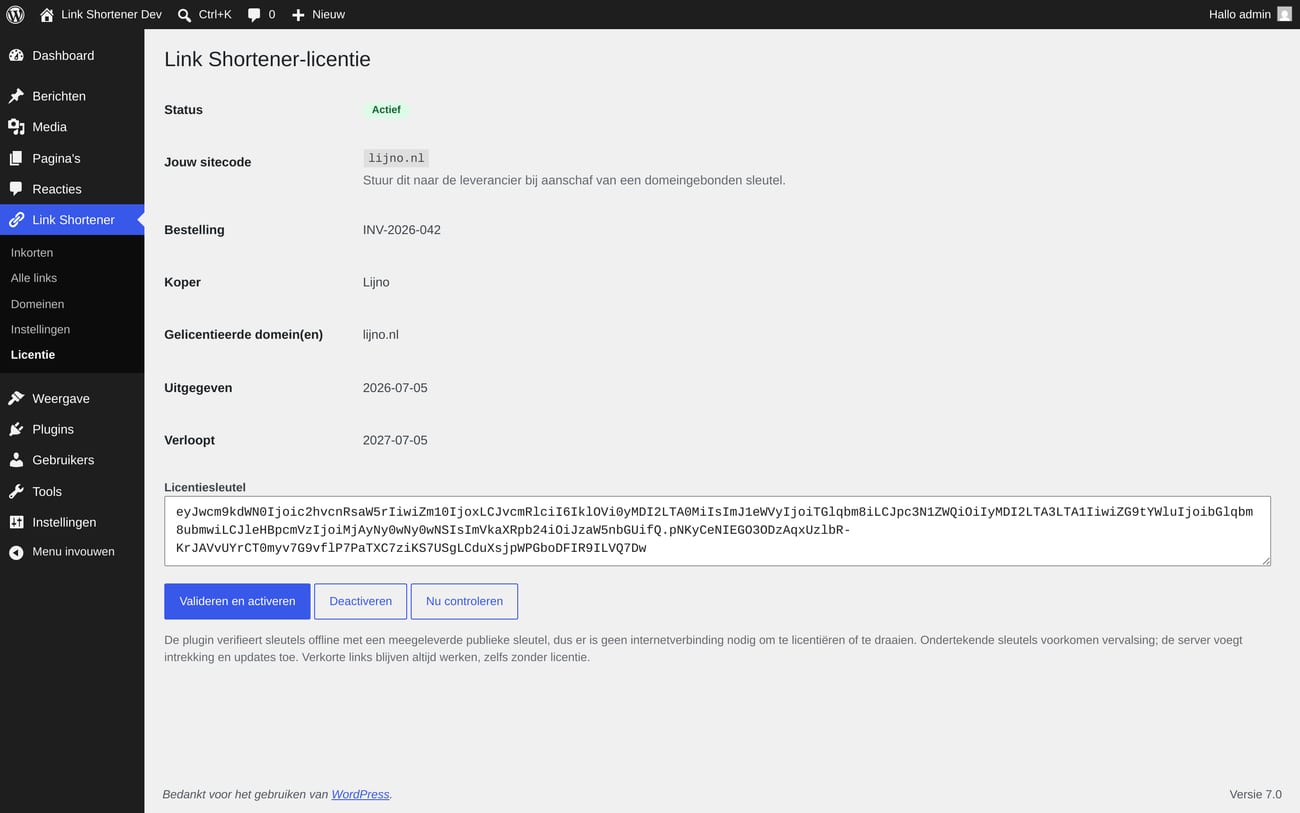1300x813 pixels.
Task: Click the Versie 7.0 footer text
Action: (x=1255, y=794)
